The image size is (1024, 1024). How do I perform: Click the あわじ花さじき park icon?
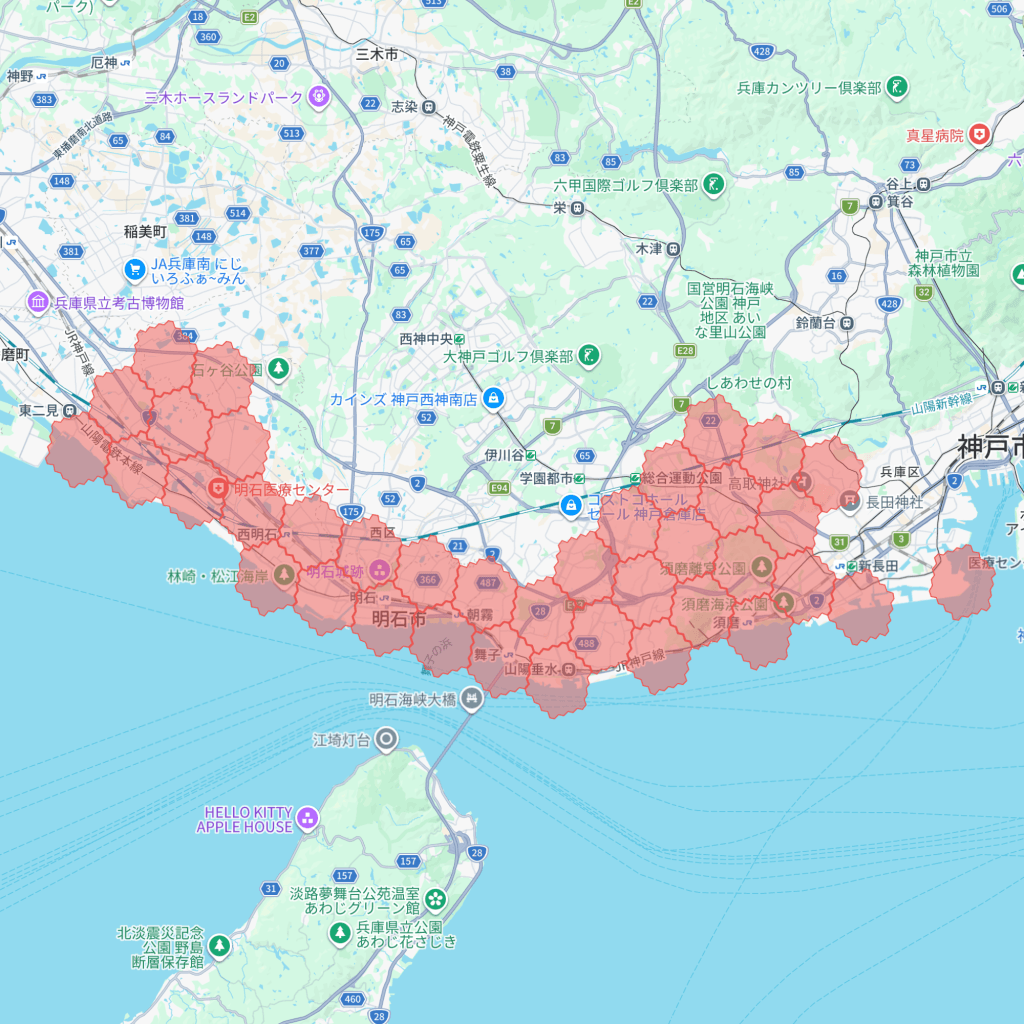coord(341,933)
